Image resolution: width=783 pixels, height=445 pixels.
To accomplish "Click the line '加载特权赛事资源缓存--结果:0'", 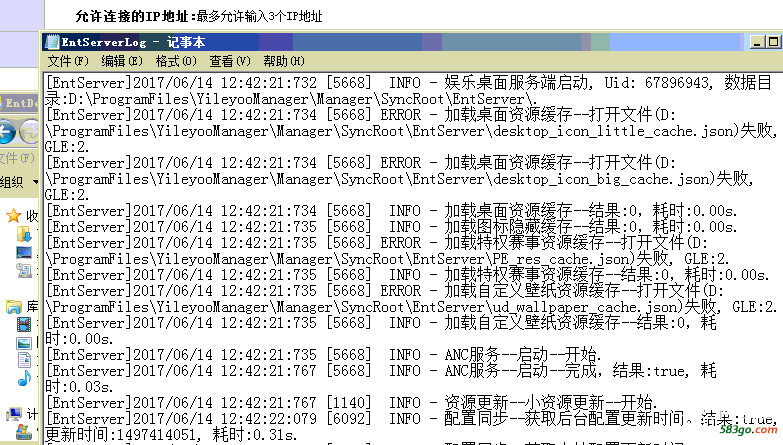I will coord(407,275).
